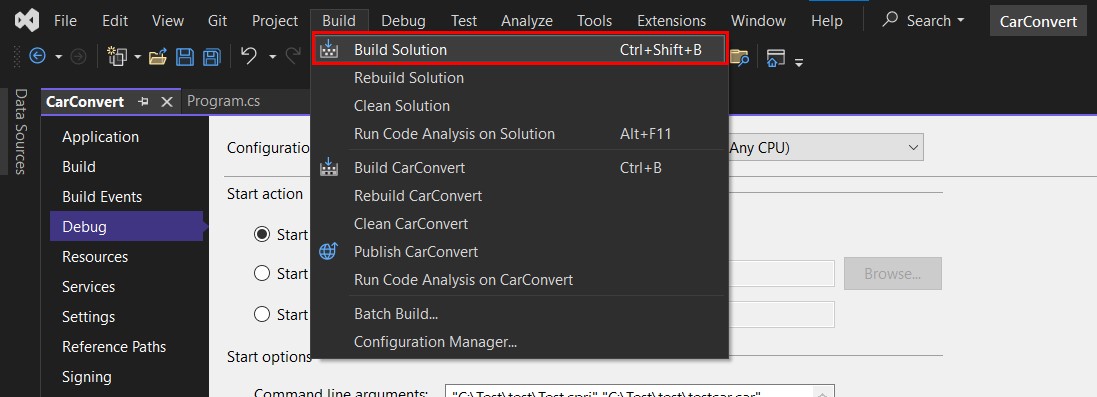Open the Data Sources side panel
Image resolution: width=1097 pixels, height=397 pixels.
coord(21,131)
